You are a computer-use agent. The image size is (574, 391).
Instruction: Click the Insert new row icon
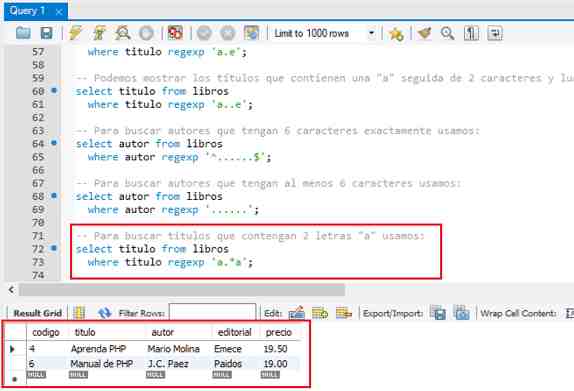pos(320,313)
